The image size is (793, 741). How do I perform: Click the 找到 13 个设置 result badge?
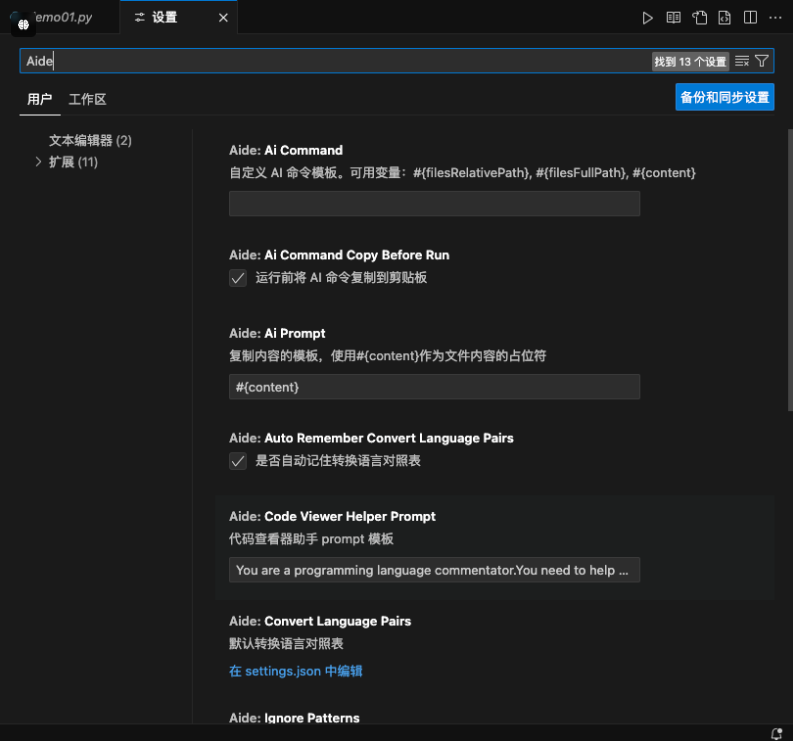[x=690, y=61]
